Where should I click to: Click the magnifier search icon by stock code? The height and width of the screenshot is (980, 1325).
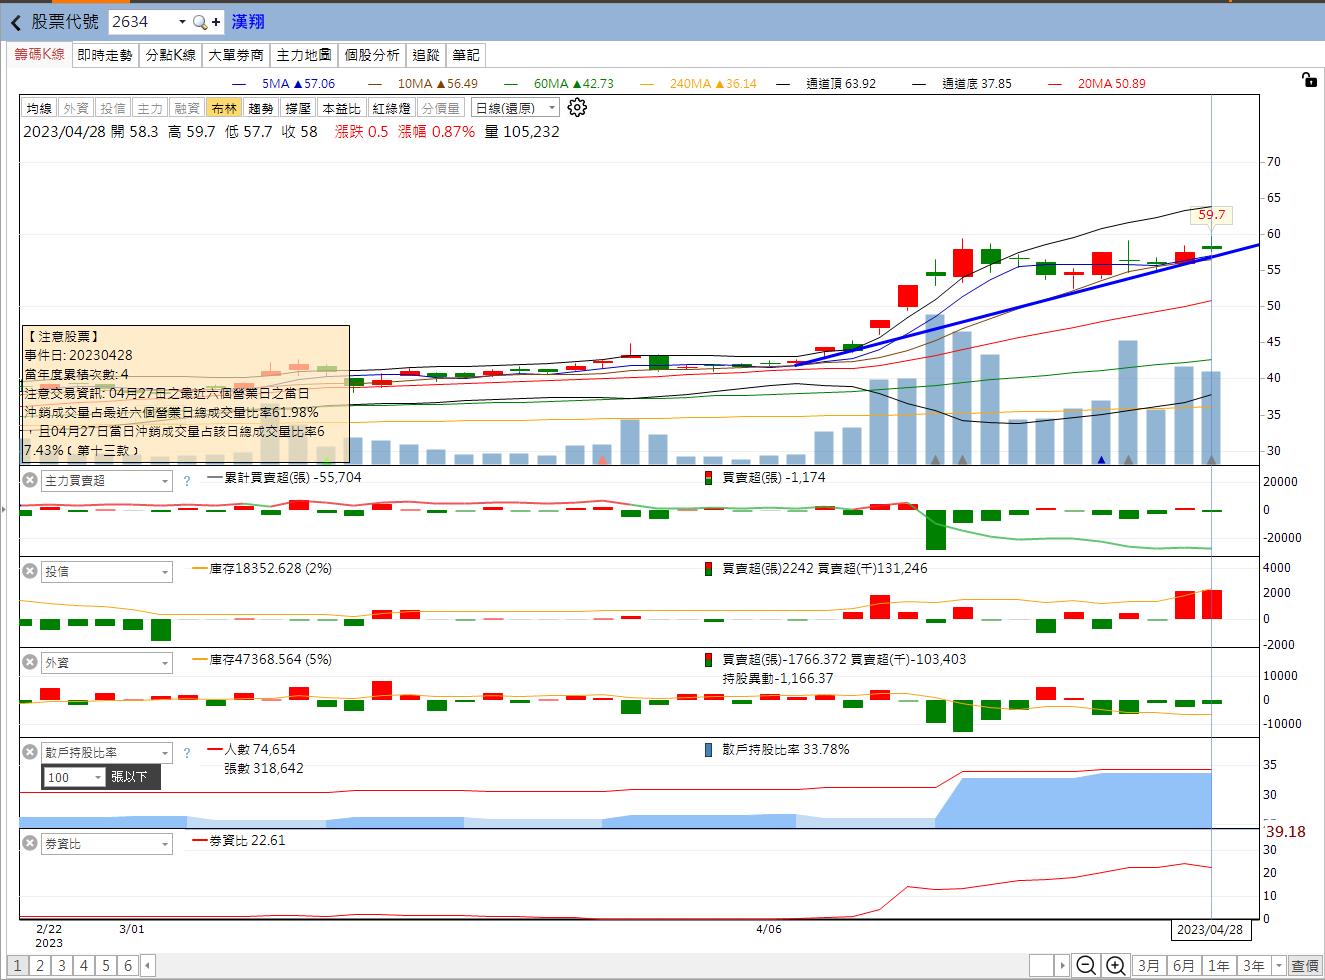[x=200, y=22]
